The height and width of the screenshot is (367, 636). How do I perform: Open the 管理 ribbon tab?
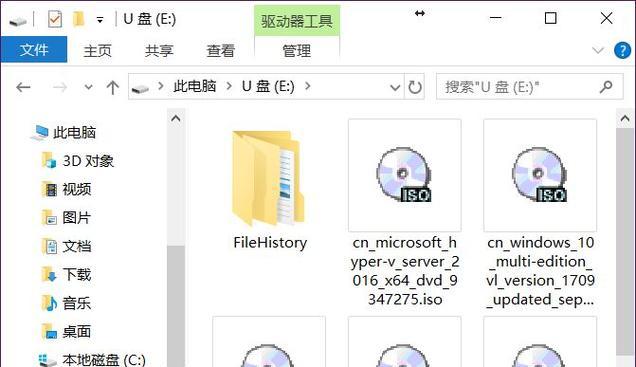pyautogui.click(x=297, y=51)
